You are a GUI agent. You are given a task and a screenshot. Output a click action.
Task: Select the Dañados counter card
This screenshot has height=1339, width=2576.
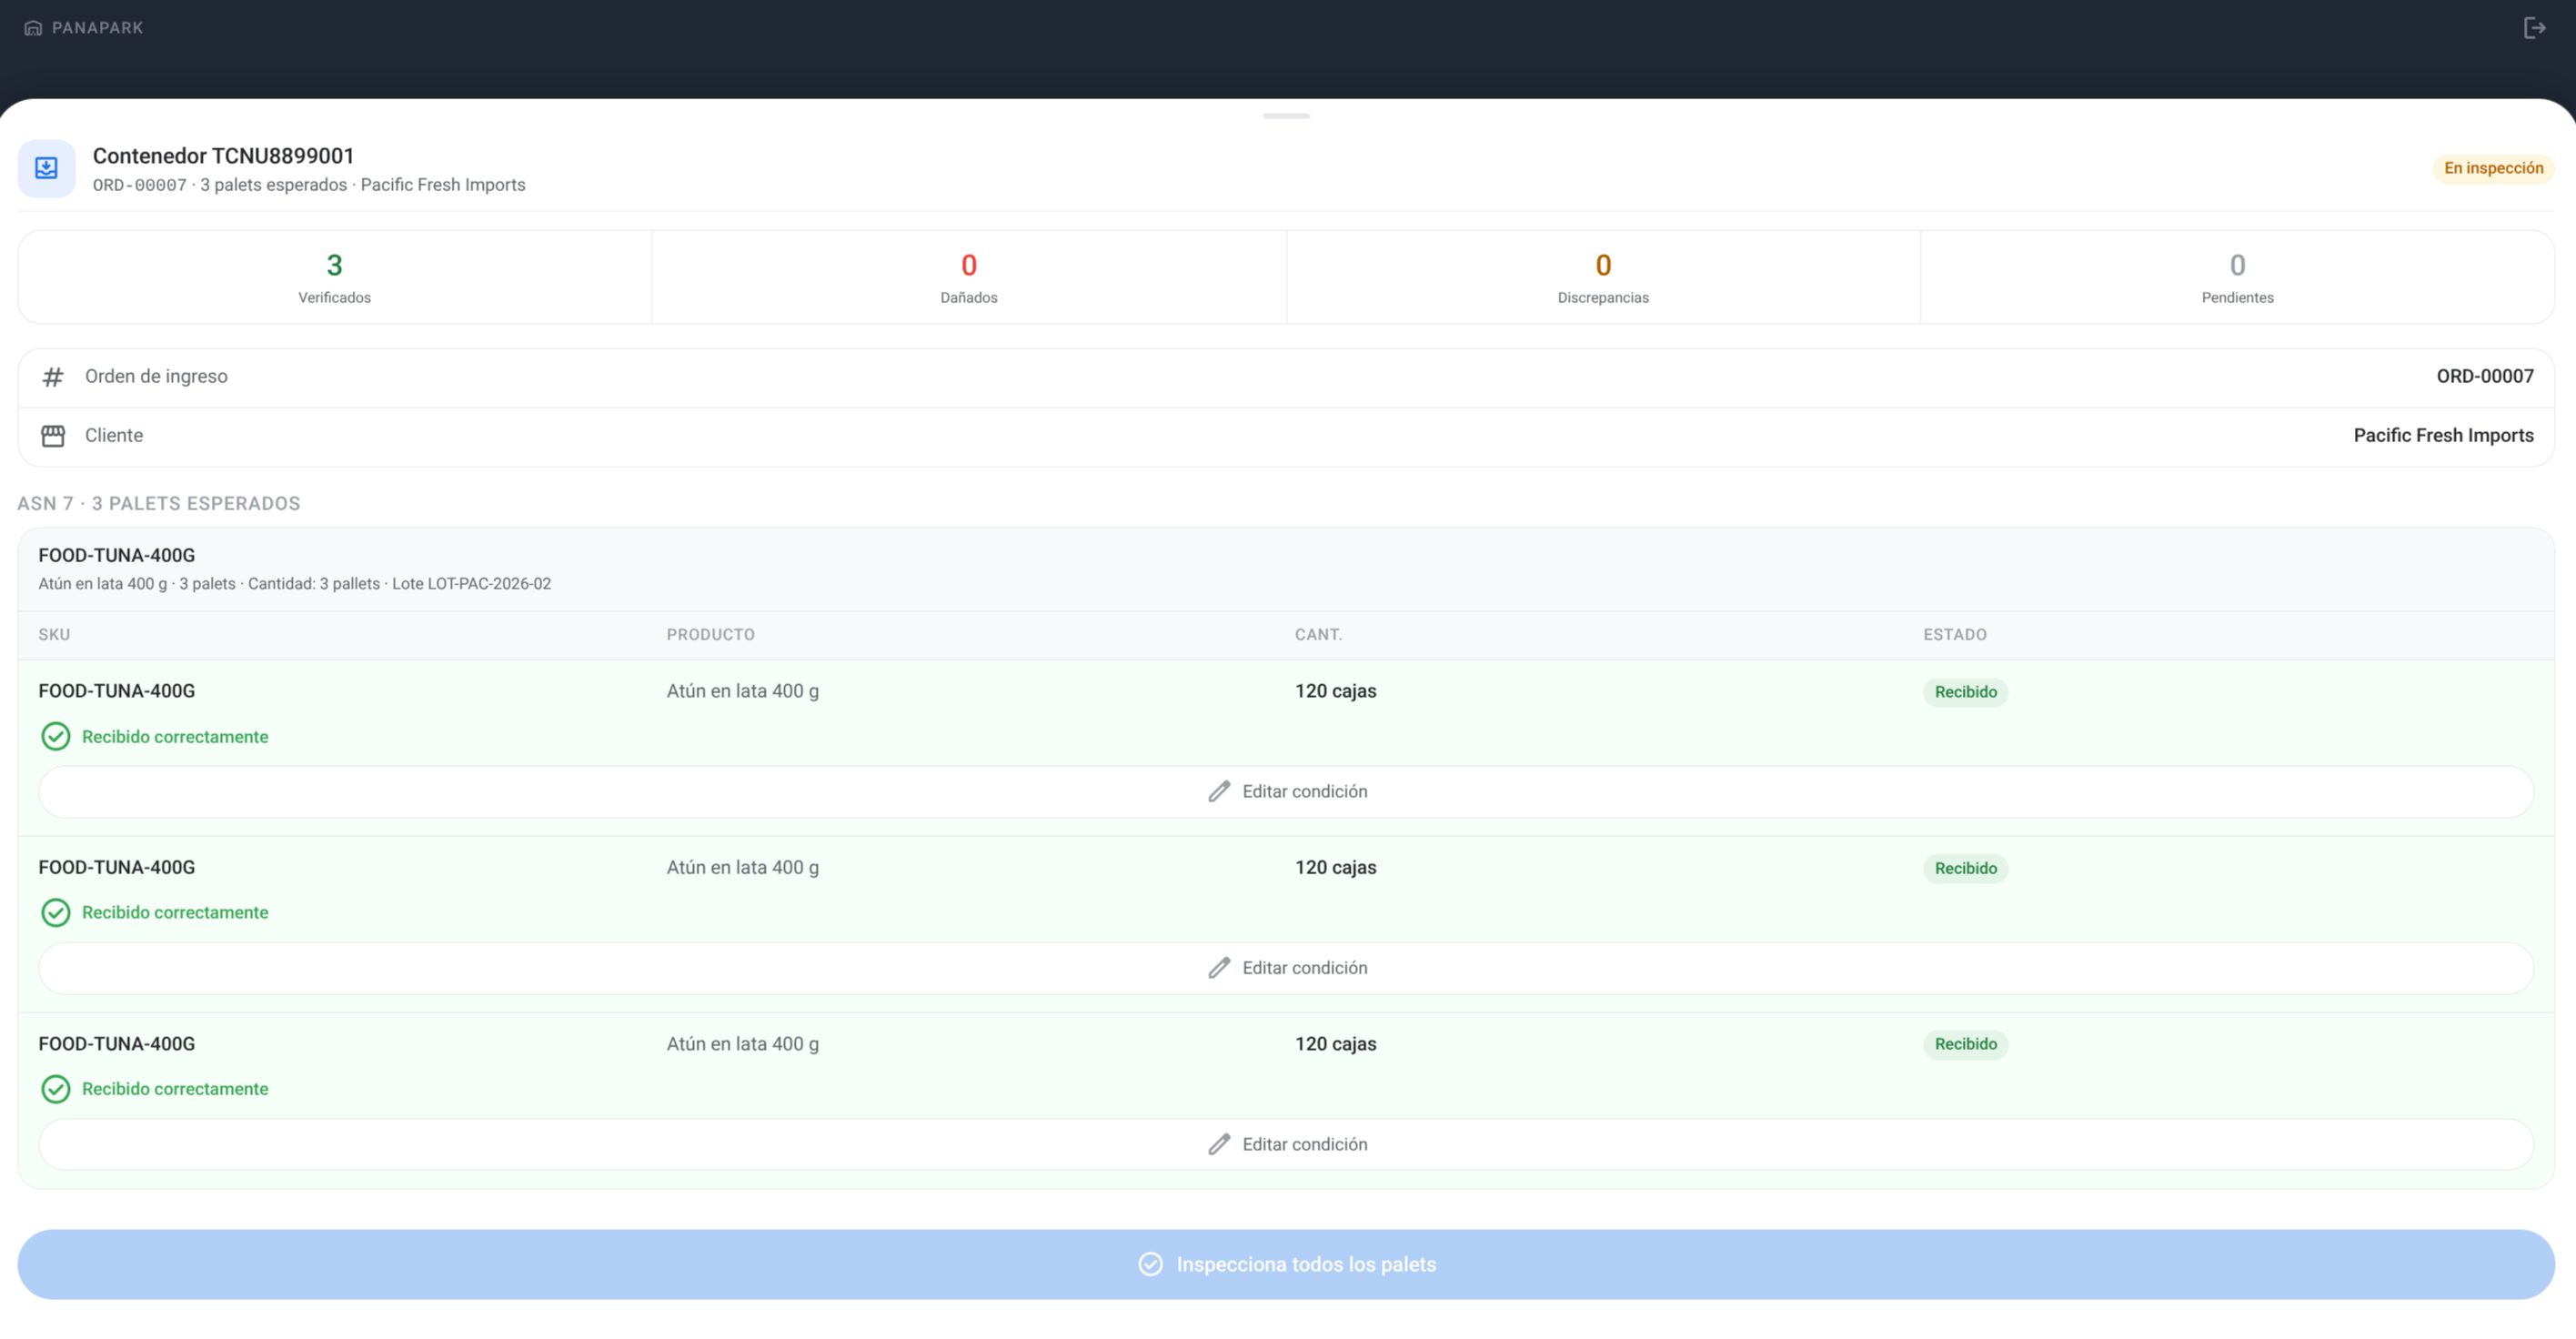tap(969, 277)
